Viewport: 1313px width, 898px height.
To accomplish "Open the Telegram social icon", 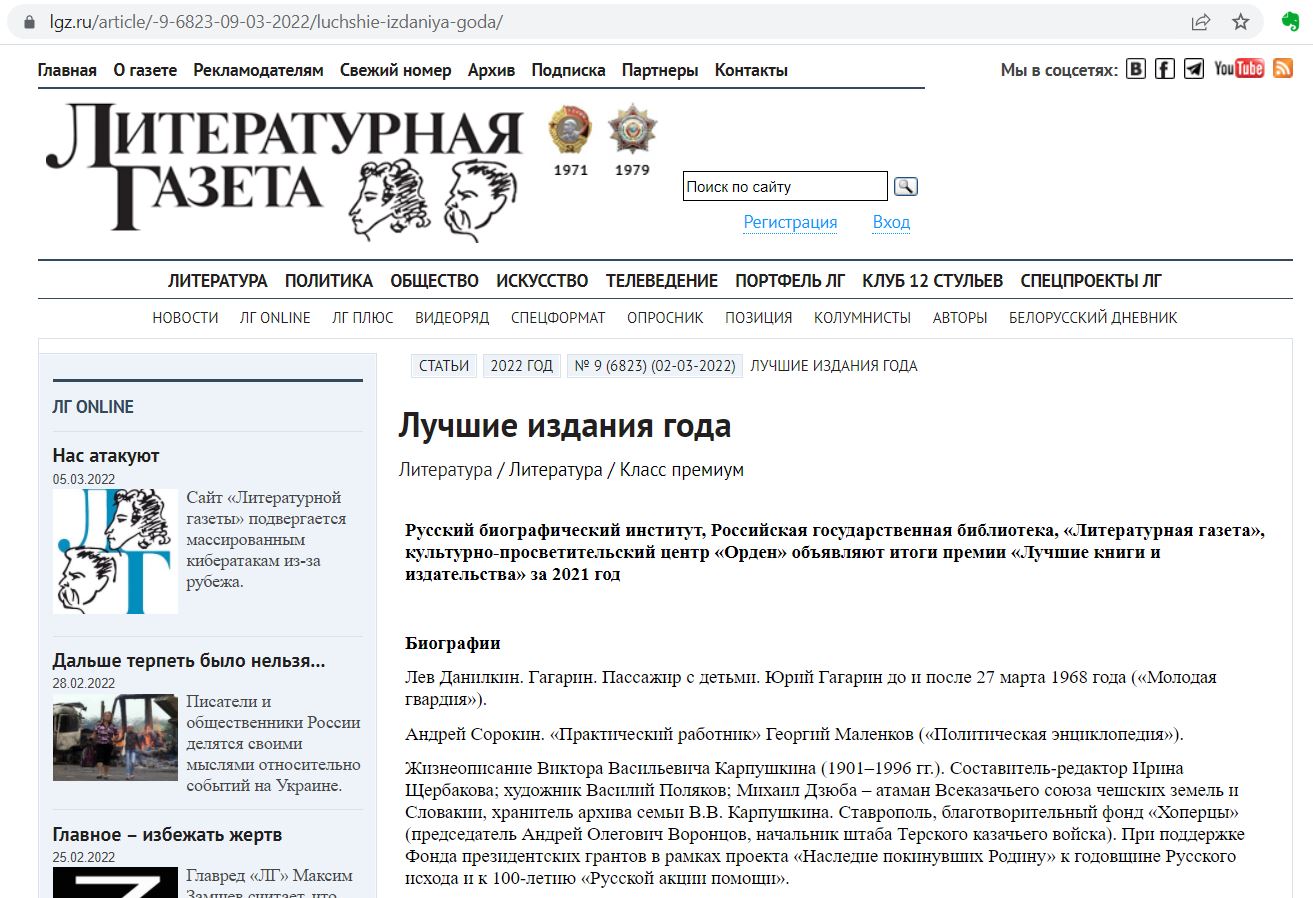I will coord(1194,69).
